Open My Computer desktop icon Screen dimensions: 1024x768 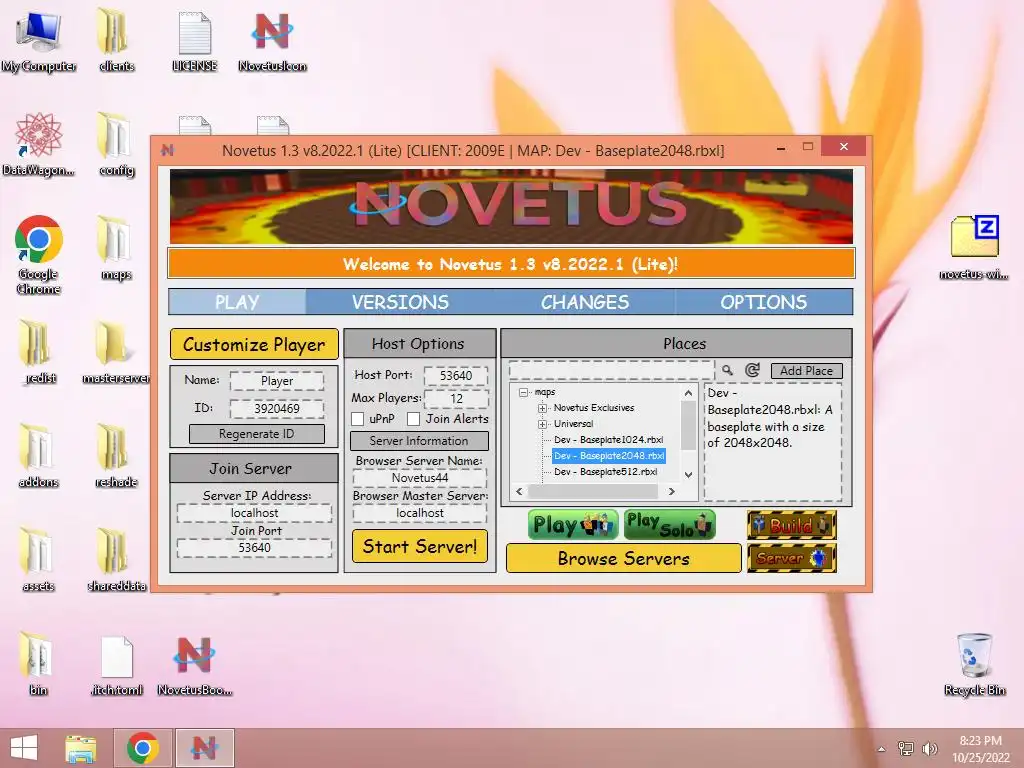pyautogui.click(x=39, y=39)
